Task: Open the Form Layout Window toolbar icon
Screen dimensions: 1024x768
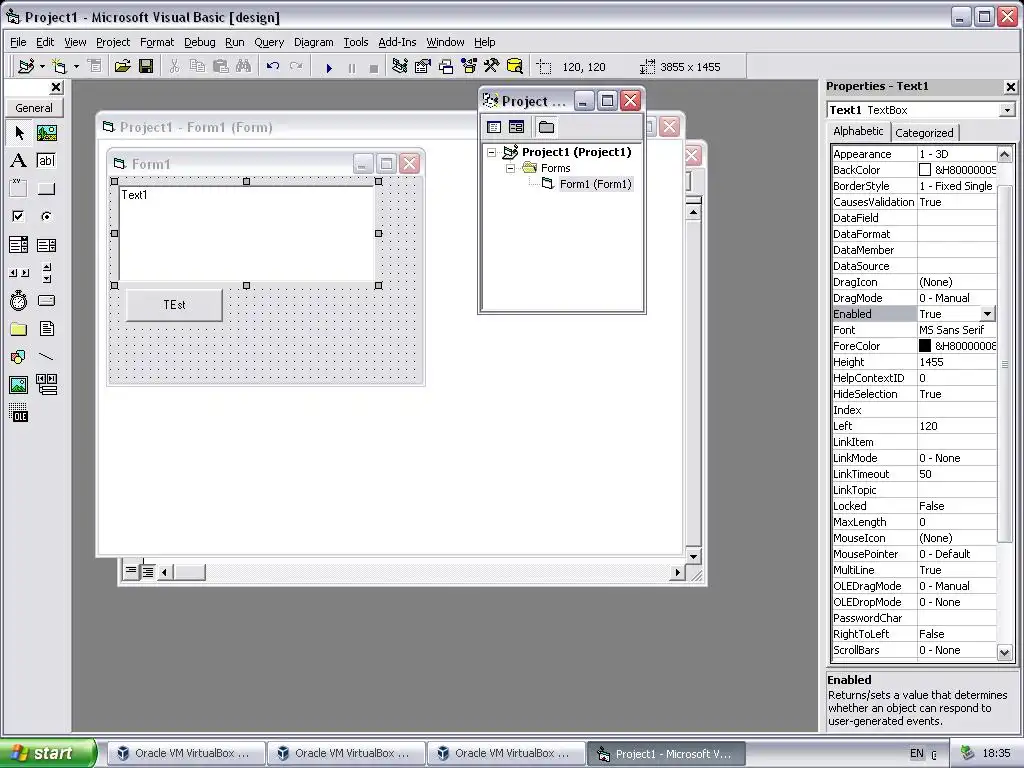Action: (446, 66)
